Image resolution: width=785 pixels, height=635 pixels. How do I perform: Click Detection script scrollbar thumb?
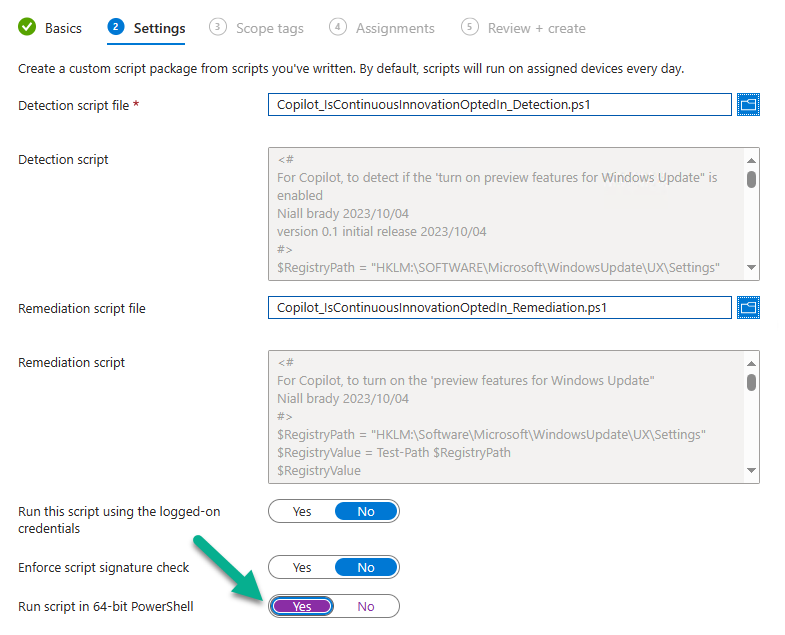point(751,179)
